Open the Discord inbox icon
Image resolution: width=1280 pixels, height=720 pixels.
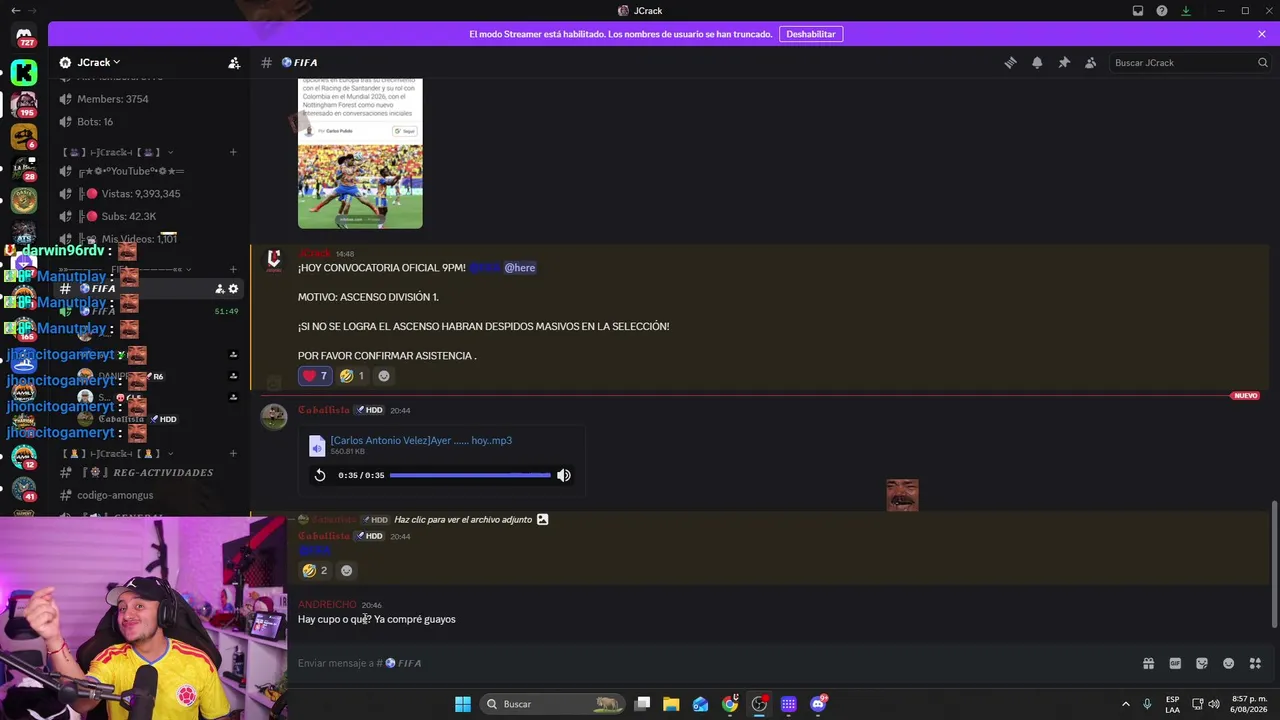pyautogui.click(x=1138, y=11)
